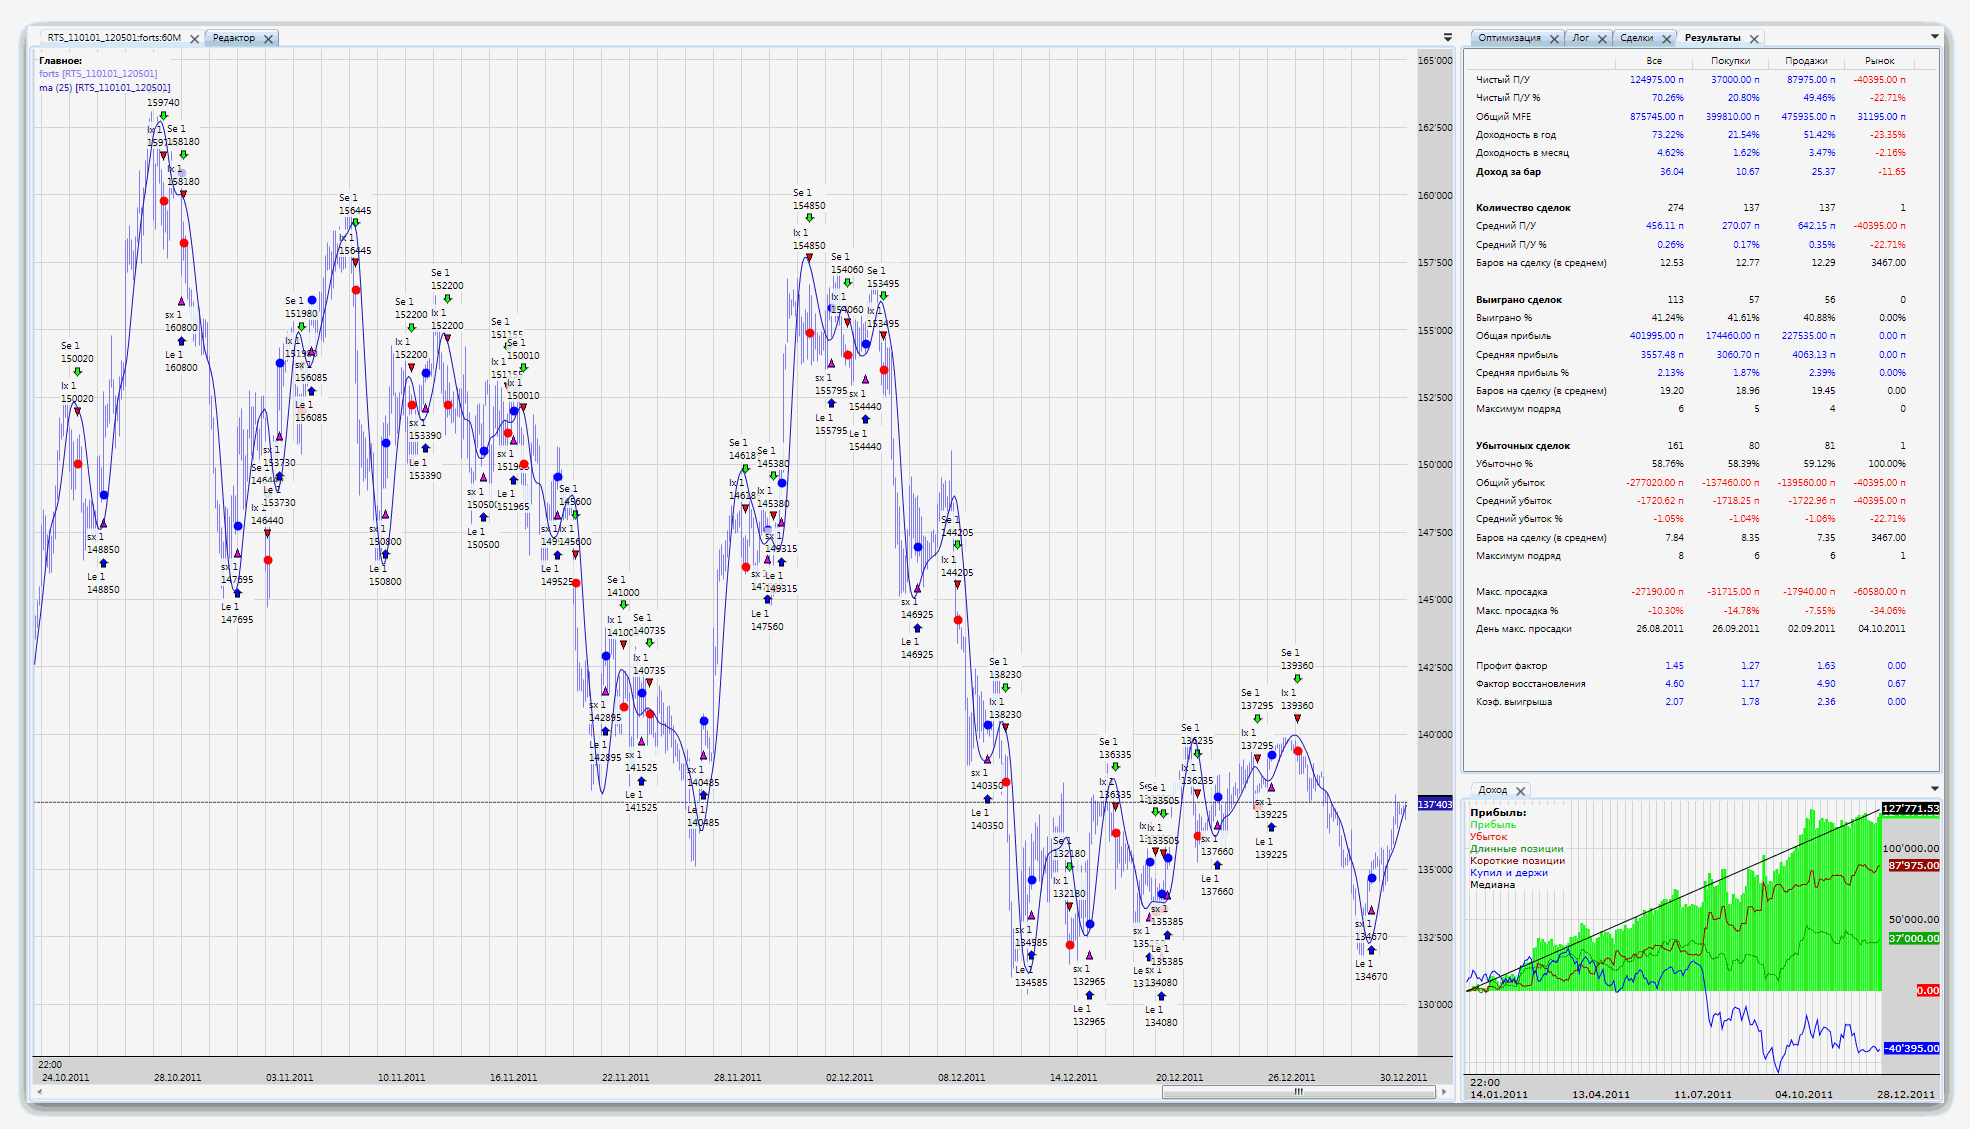1970x1129 pixels.
Task: Open Доход panel dropdown arrow
Action: (1934, 789)
